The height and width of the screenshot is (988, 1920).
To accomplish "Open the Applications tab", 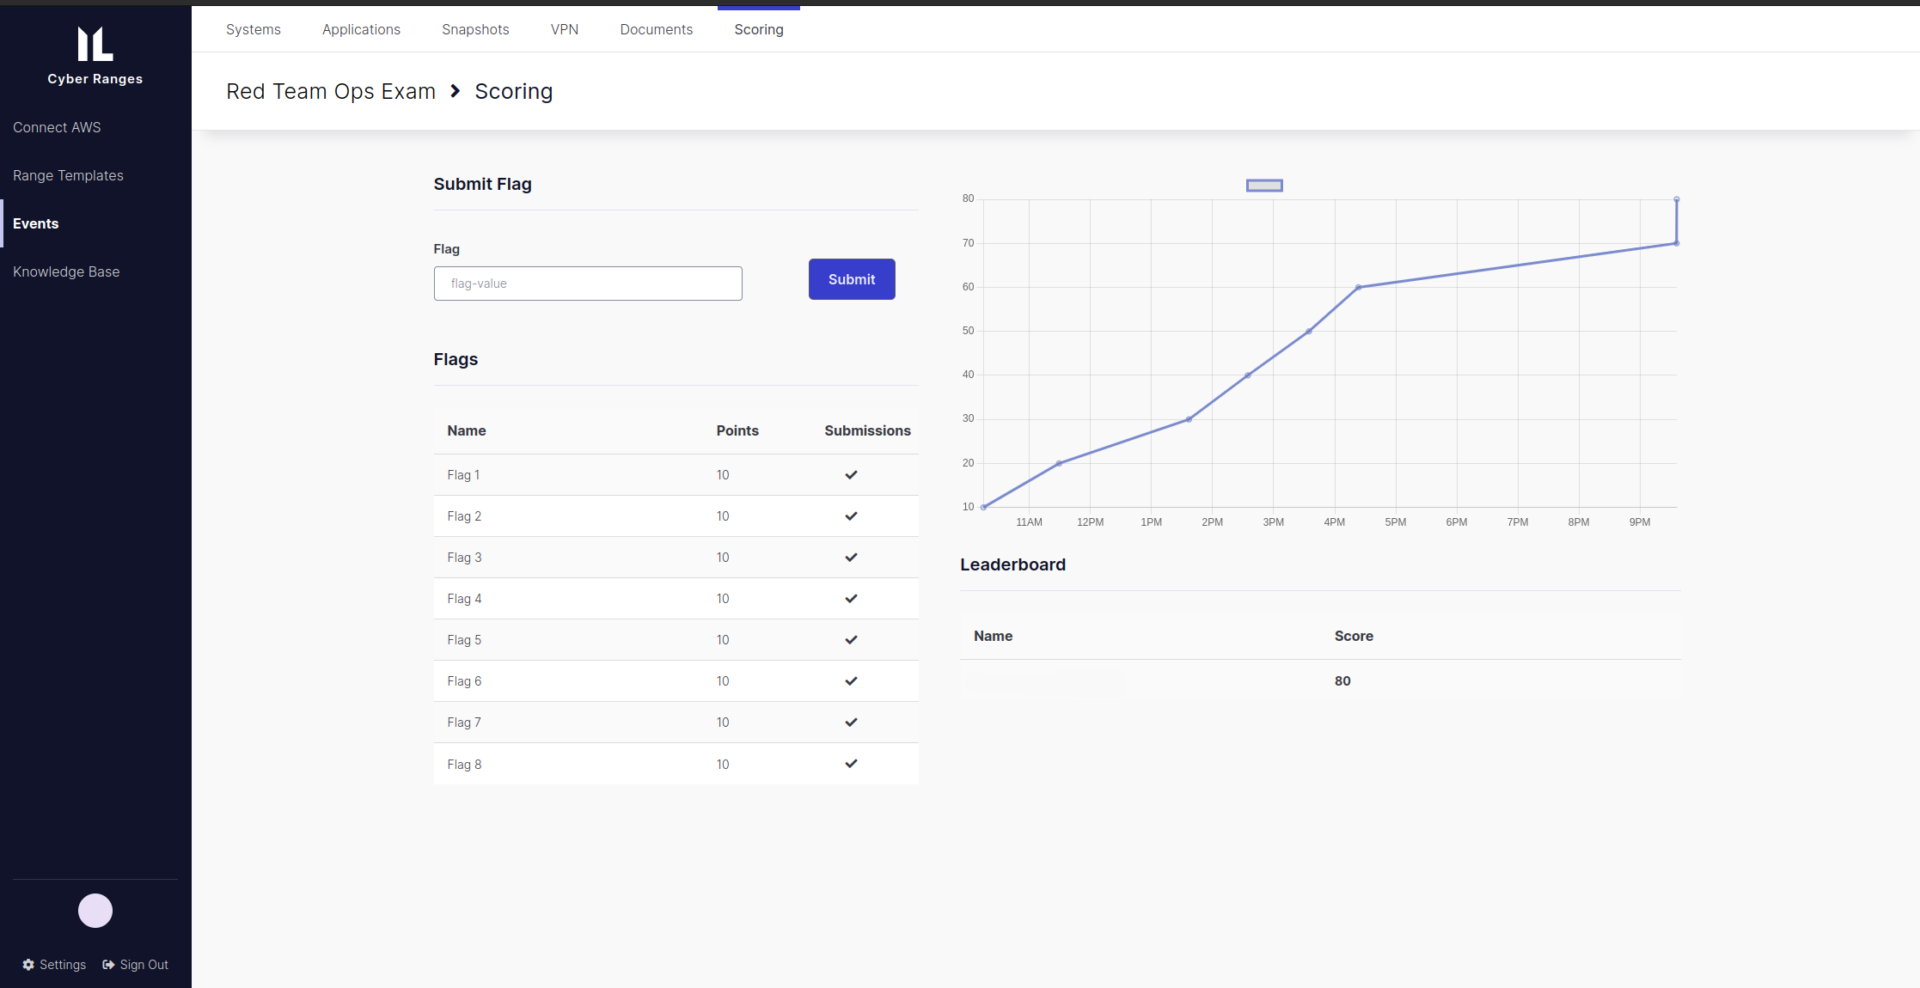I will pyautogui.click(x=361, y=29).
